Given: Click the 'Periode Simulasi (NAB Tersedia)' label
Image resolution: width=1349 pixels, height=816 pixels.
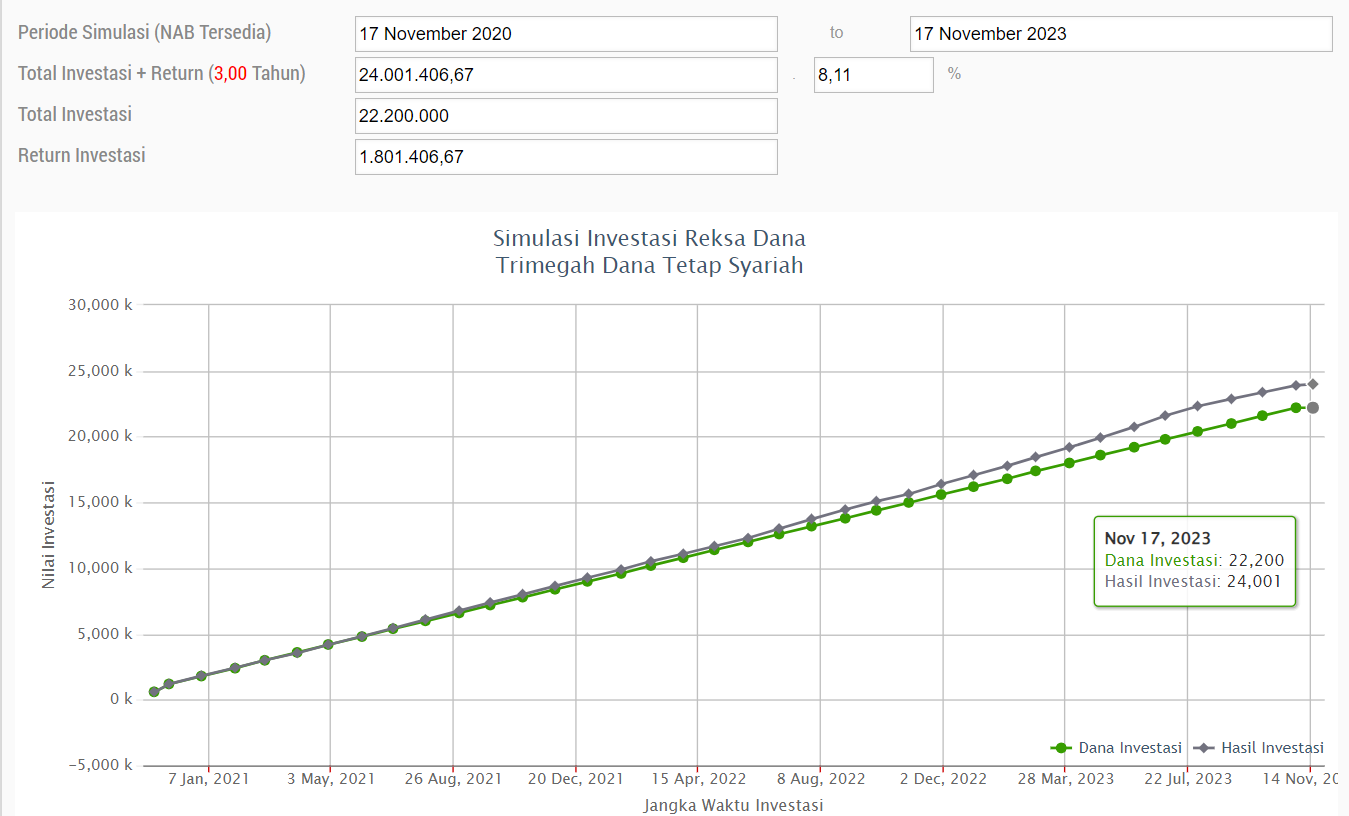Looking at the screenshot, I should [145, 32].
